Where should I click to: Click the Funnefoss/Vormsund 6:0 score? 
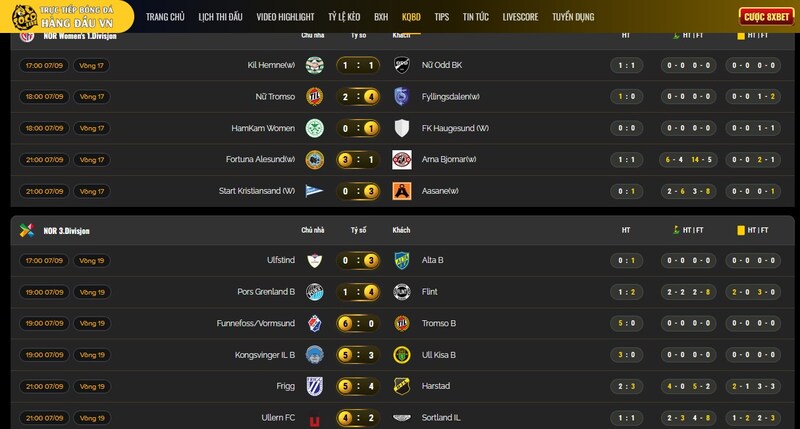(358, 323)
